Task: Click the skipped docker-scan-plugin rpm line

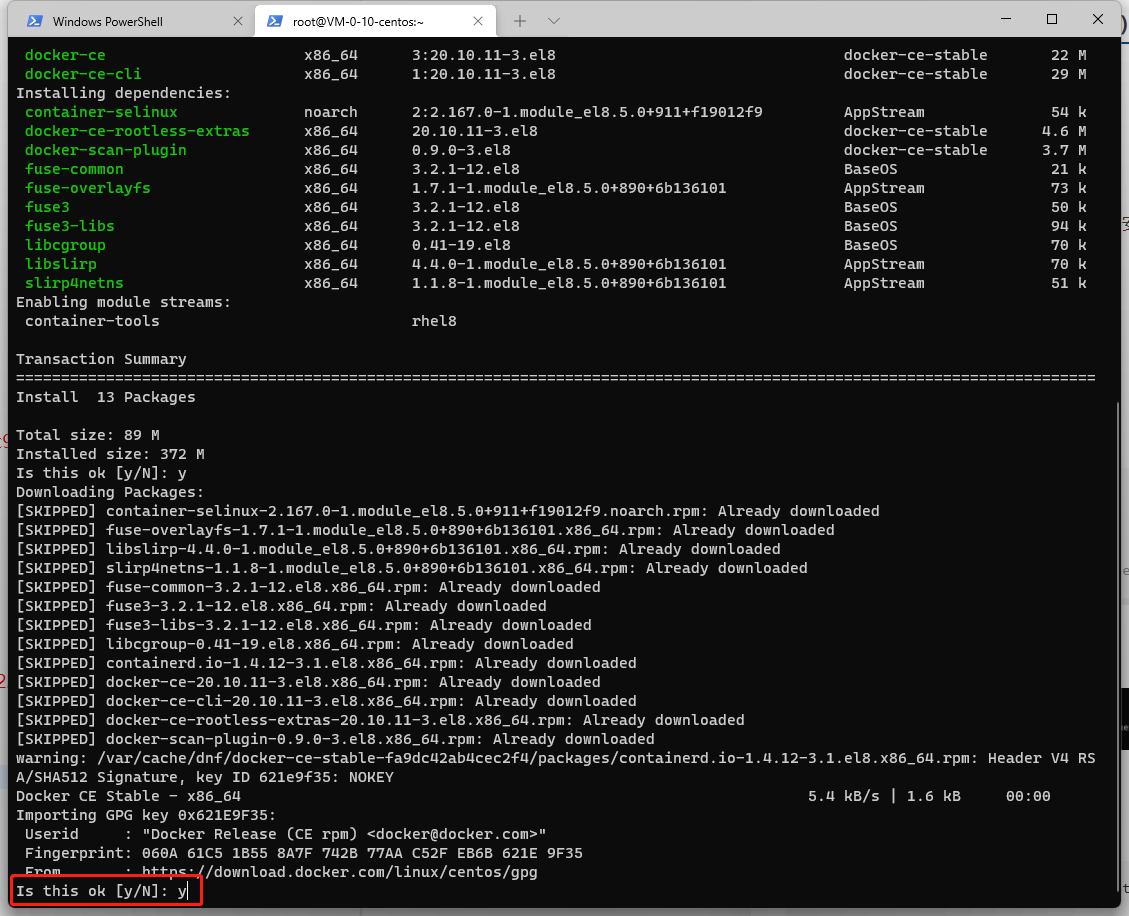Action: pyautogui.click(x=335, y=739)
